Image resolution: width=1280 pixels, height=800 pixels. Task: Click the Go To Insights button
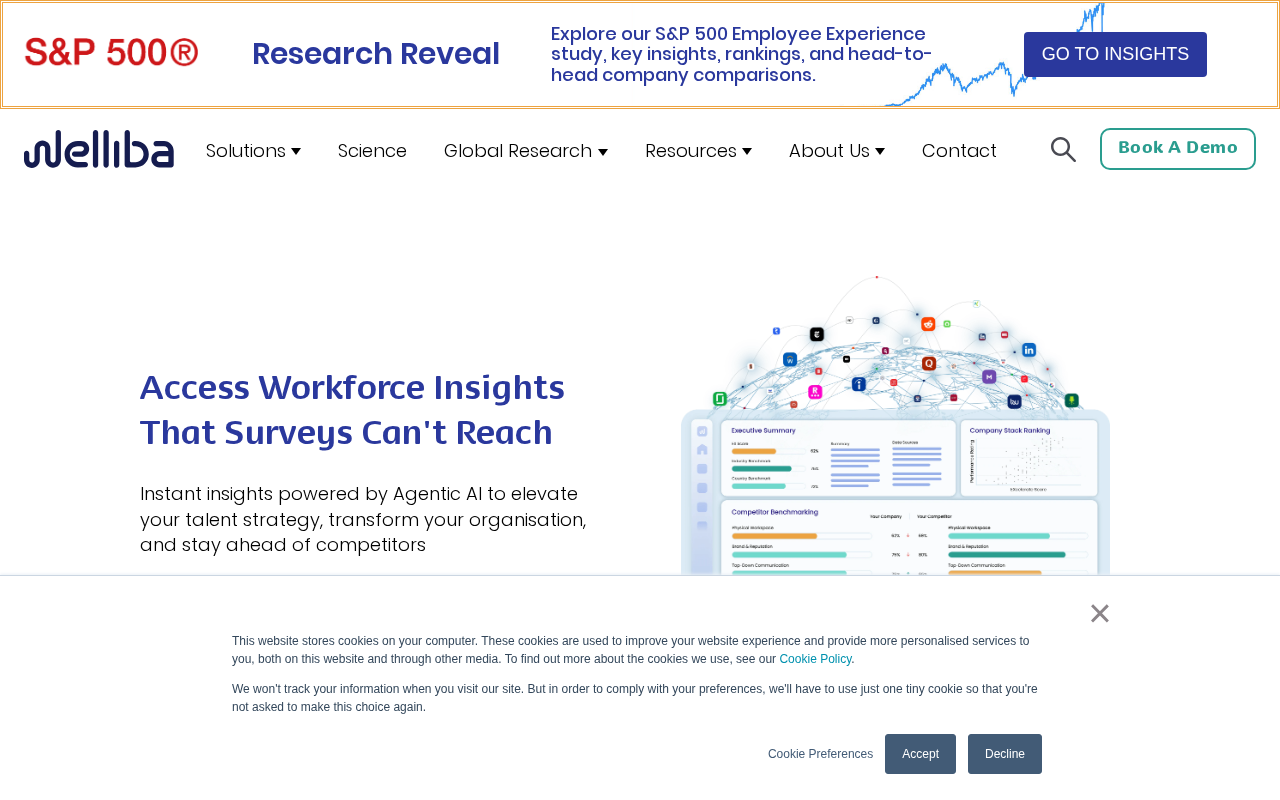tap(1115, 54)
